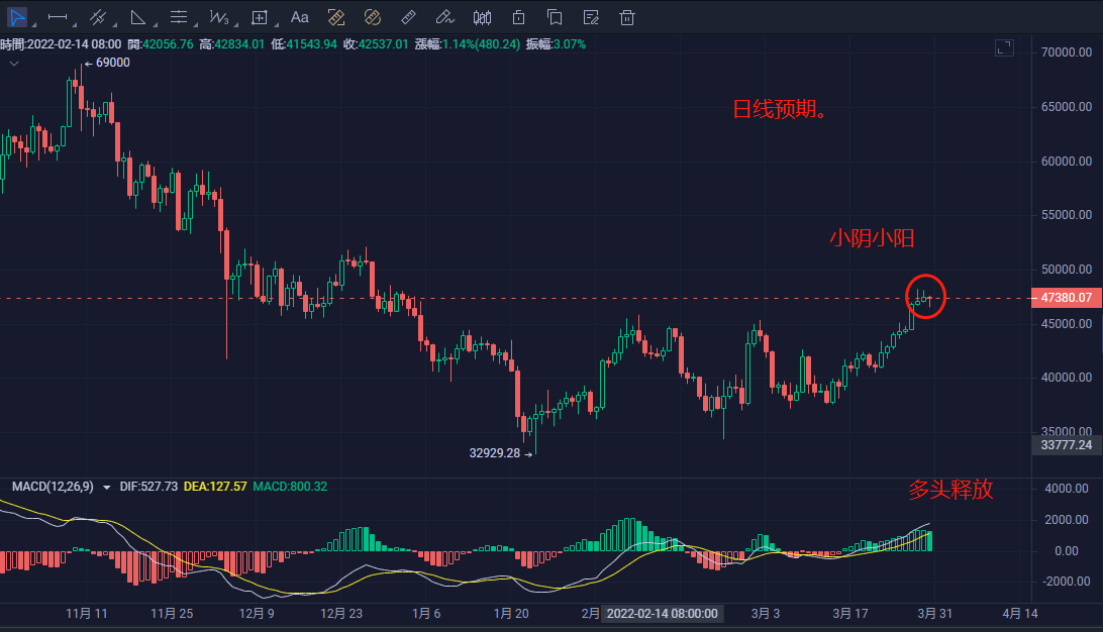Click the MACD(12,26,9) indicator label
This screenshot has width=1103, height=633.
click(52, 487)
